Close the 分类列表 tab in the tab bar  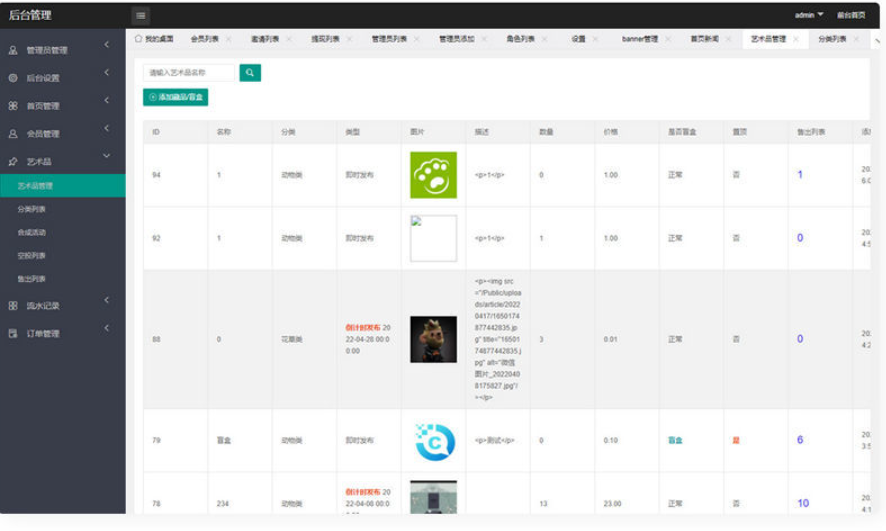(856, 39)
